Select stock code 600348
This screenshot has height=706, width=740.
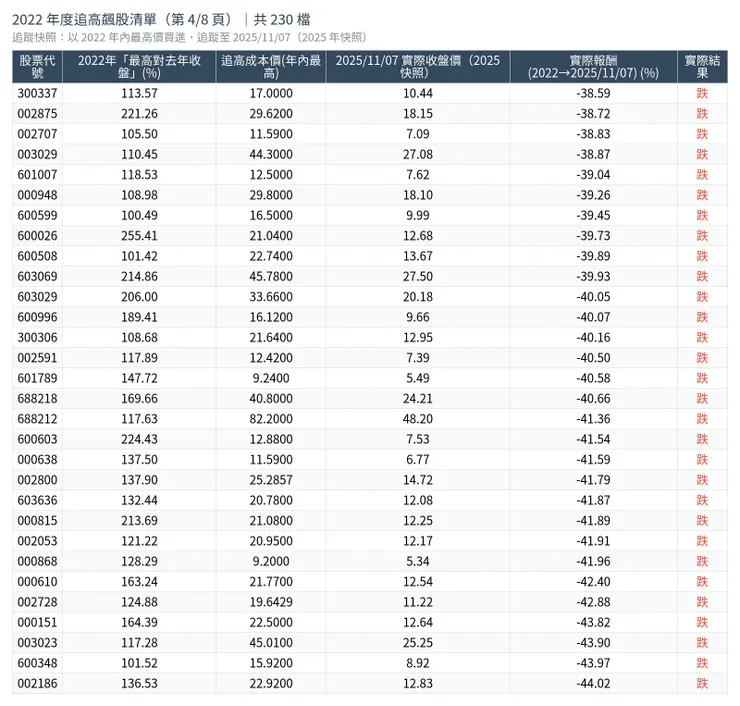pyautogui.click(x=37, y=663)
